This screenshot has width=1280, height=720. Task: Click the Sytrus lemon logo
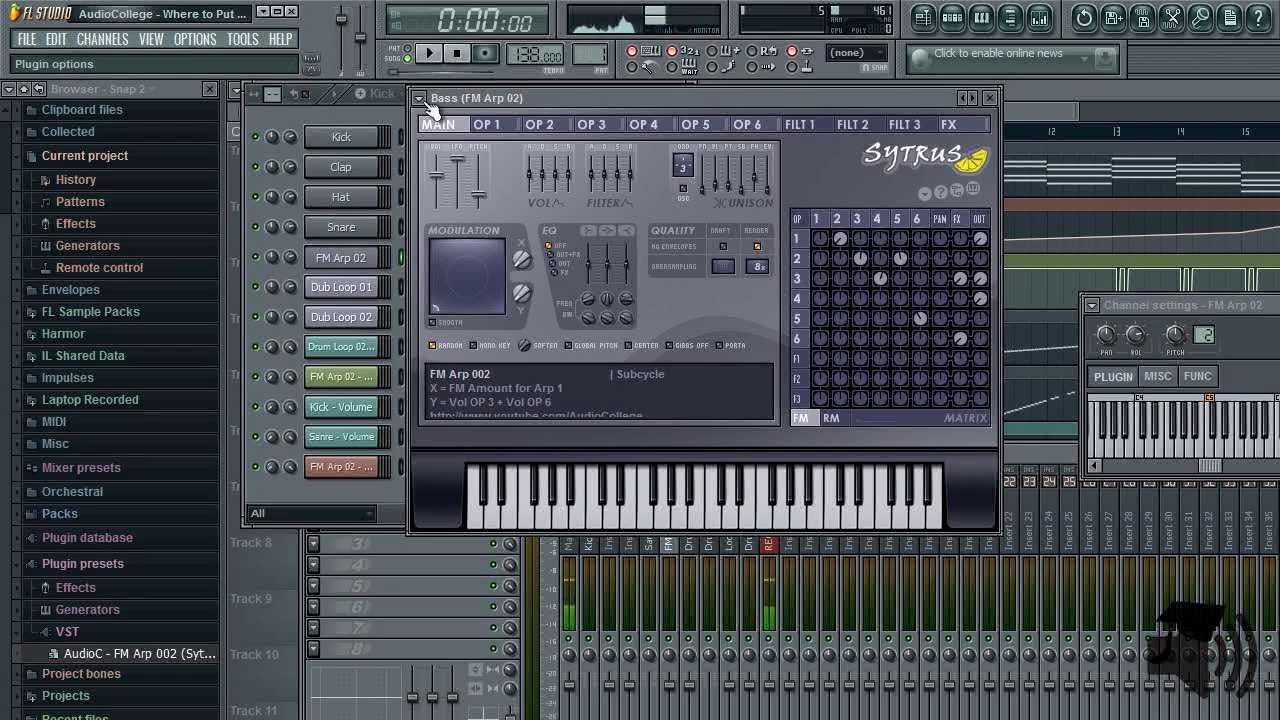tap(973, 160)
